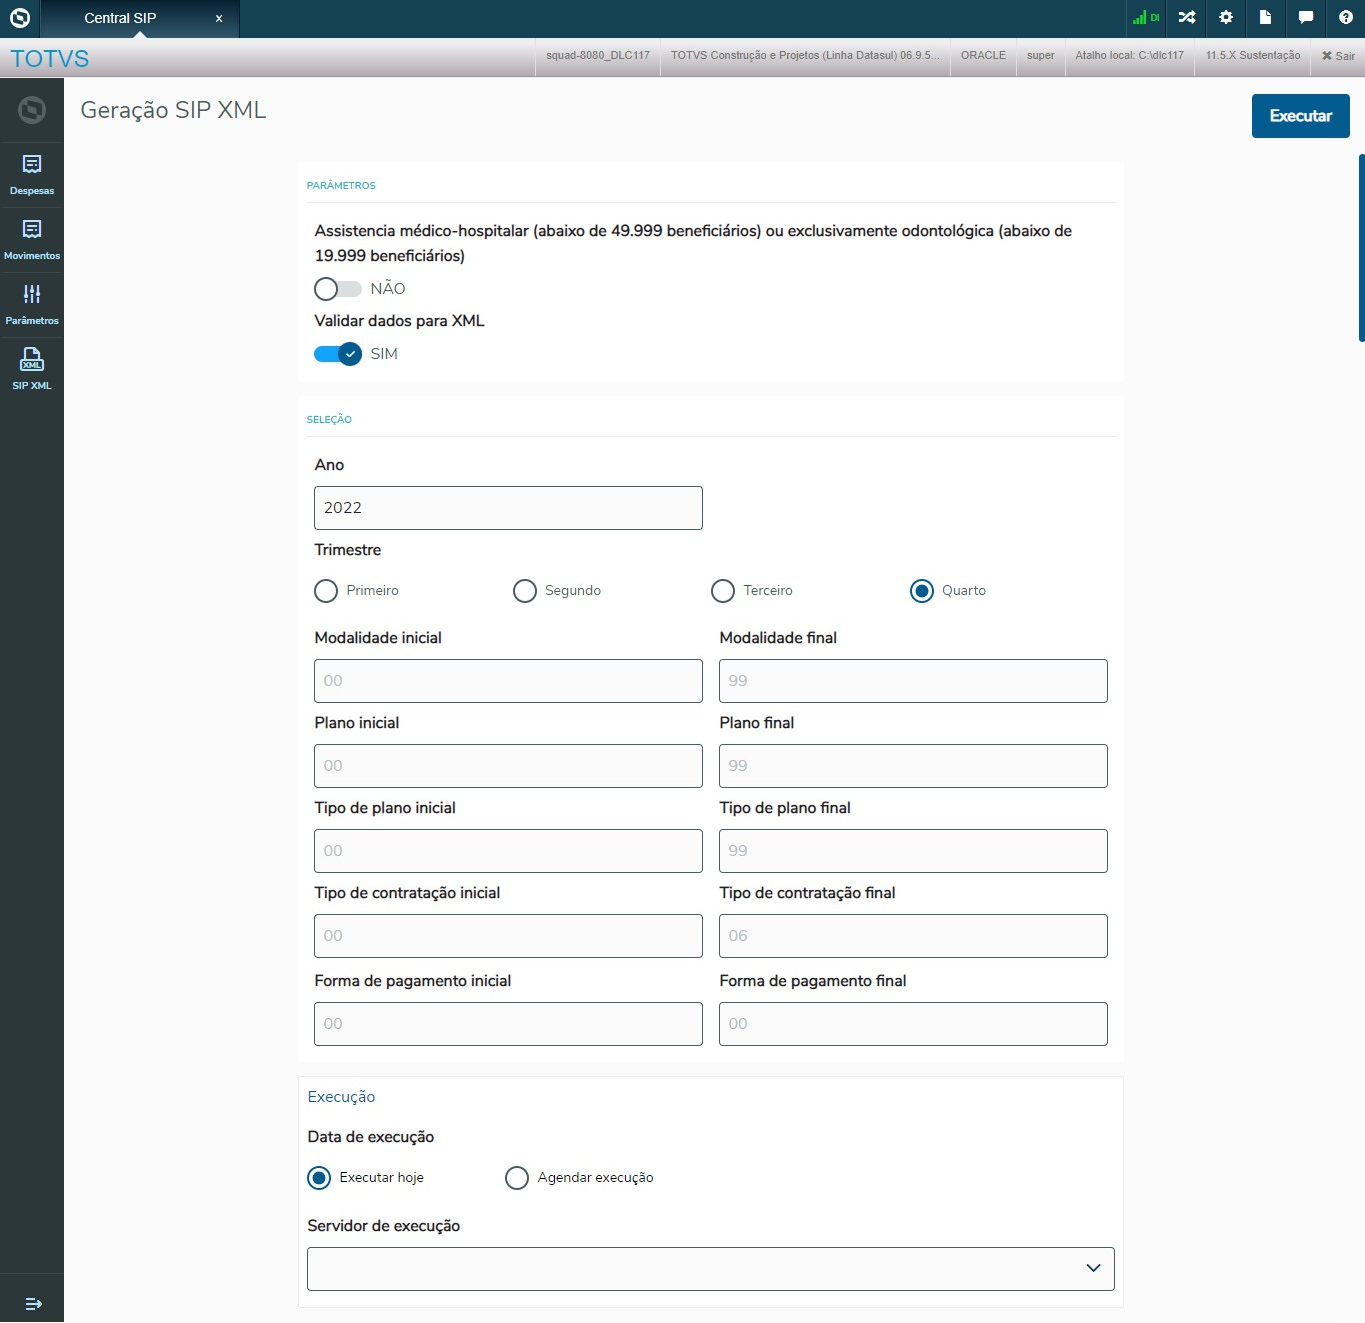Viewport: 1365px width, 1323px height.
Task: Open the Servidor de execução dropdown
Action: tap(711, 1269)
